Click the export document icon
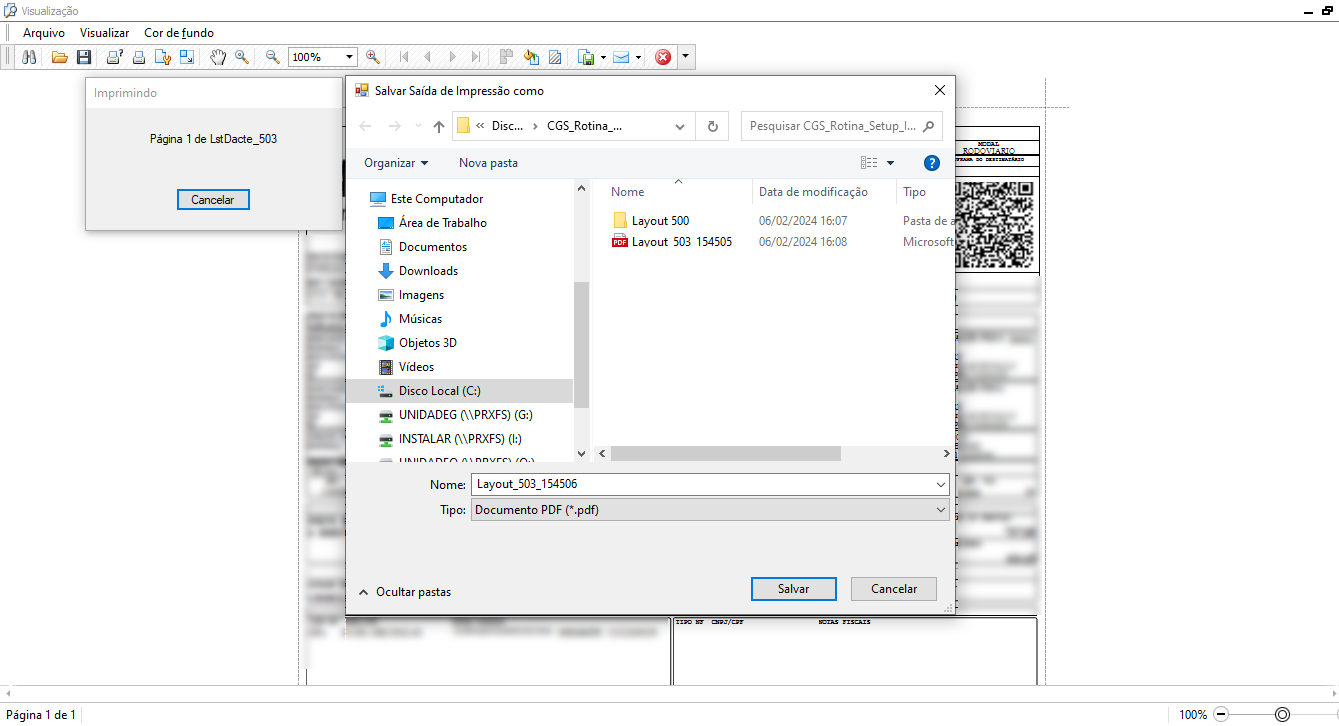The image size is (1339, 726). (587, 57)
